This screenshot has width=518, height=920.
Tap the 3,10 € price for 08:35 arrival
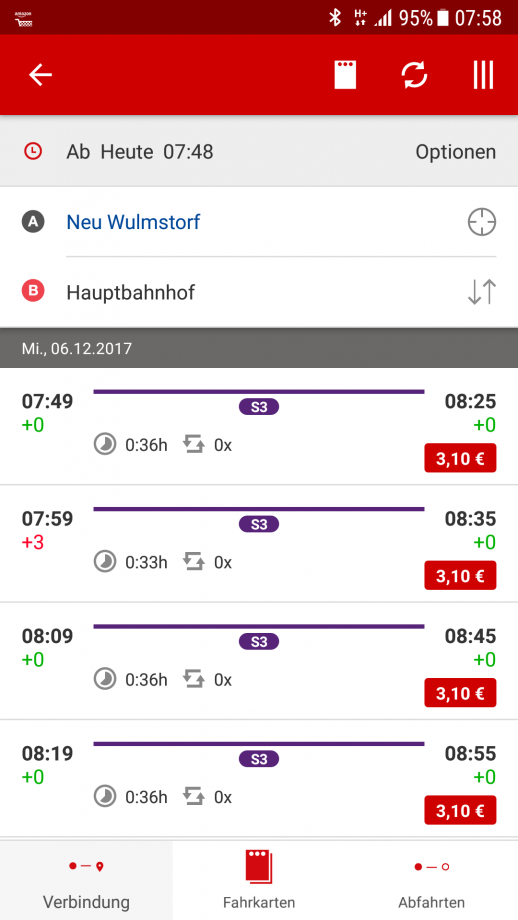click(x=461, y=576)
